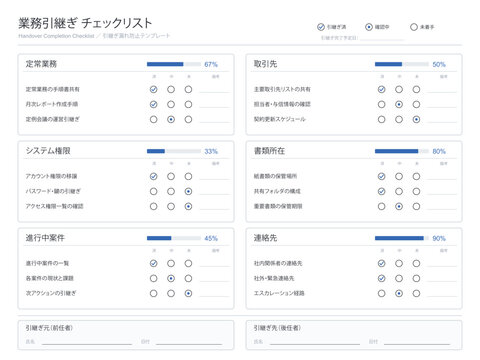The width and height of the screenshot is (480, 360).
Task: Mark エスカレーション経路 as 引継ぎ済
Action: [381, 293]
